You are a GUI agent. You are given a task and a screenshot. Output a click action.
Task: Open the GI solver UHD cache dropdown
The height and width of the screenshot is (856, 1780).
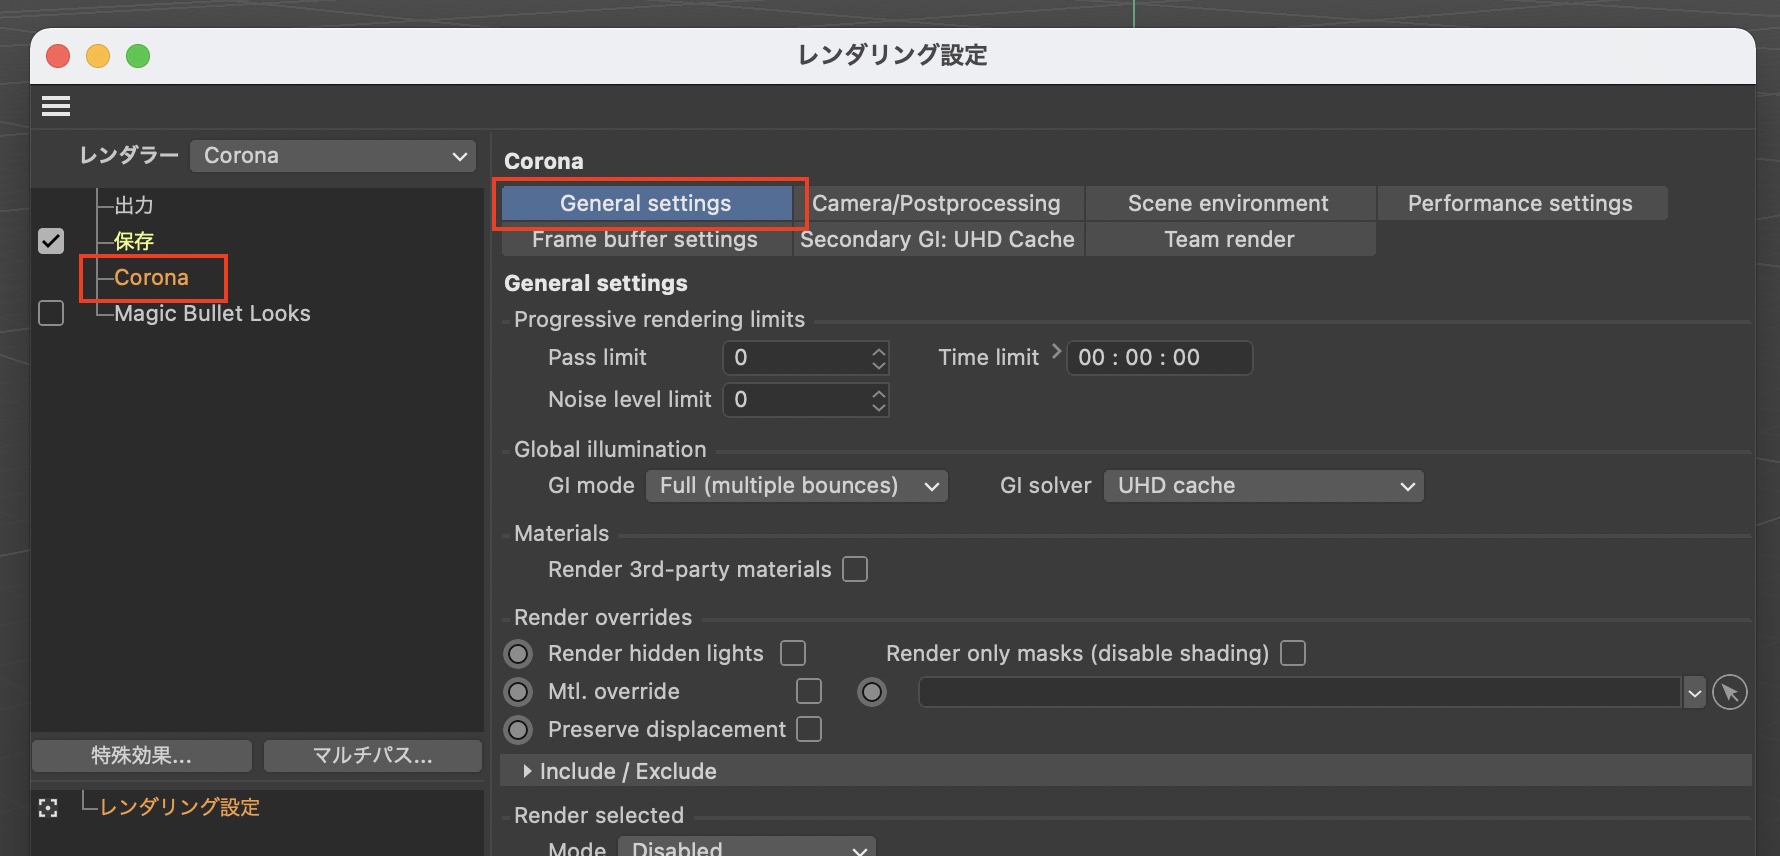1263,486
